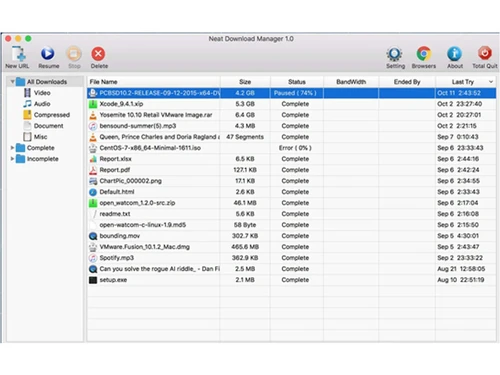Click the Total Quit power icon
This screenshot has height=375, width=500.
pyautogui.click(x=484, y=54)
